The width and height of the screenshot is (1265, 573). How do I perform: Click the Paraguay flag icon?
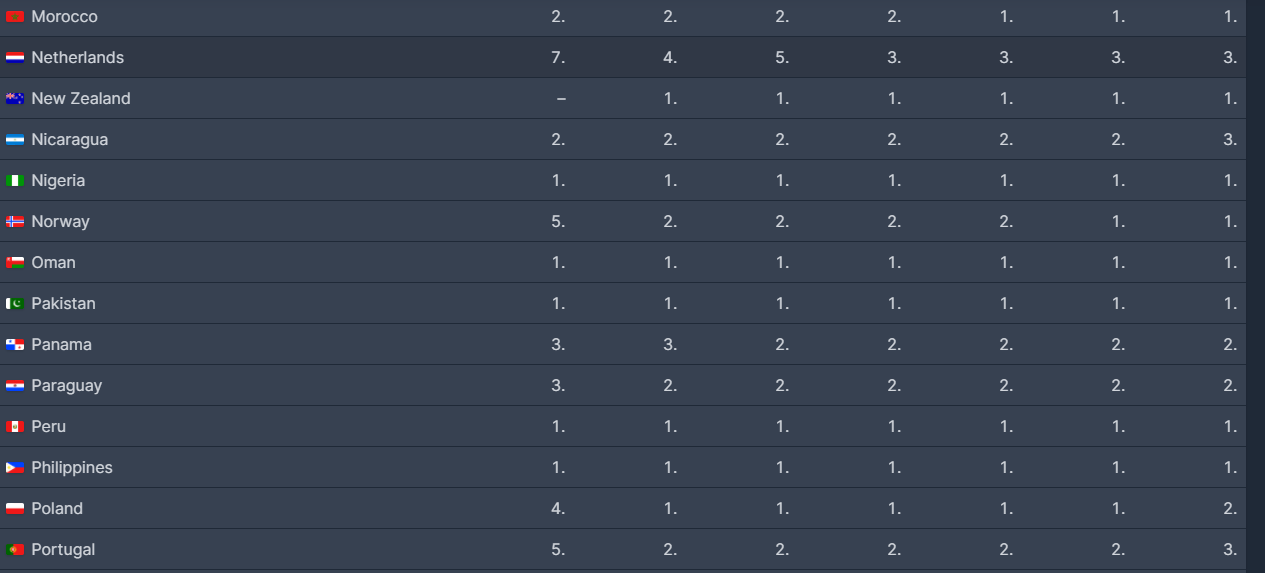(x=15, y=386)
